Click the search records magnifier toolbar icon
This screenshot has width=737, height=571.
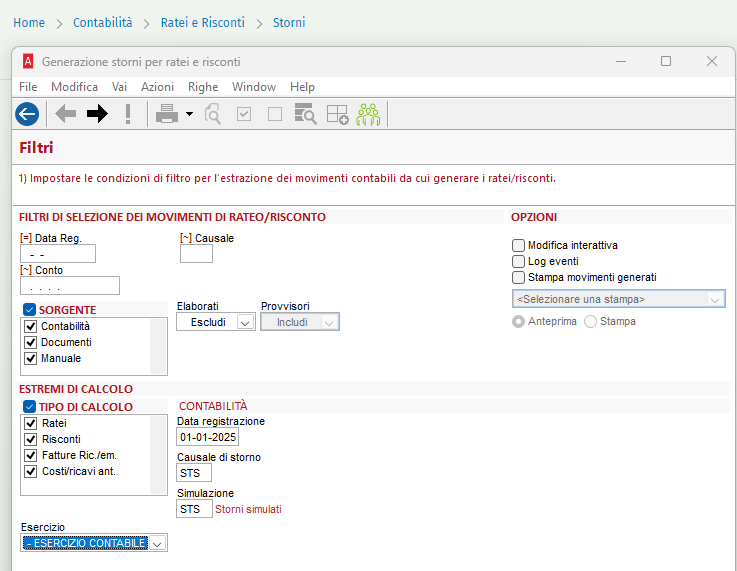pos(306,114)
